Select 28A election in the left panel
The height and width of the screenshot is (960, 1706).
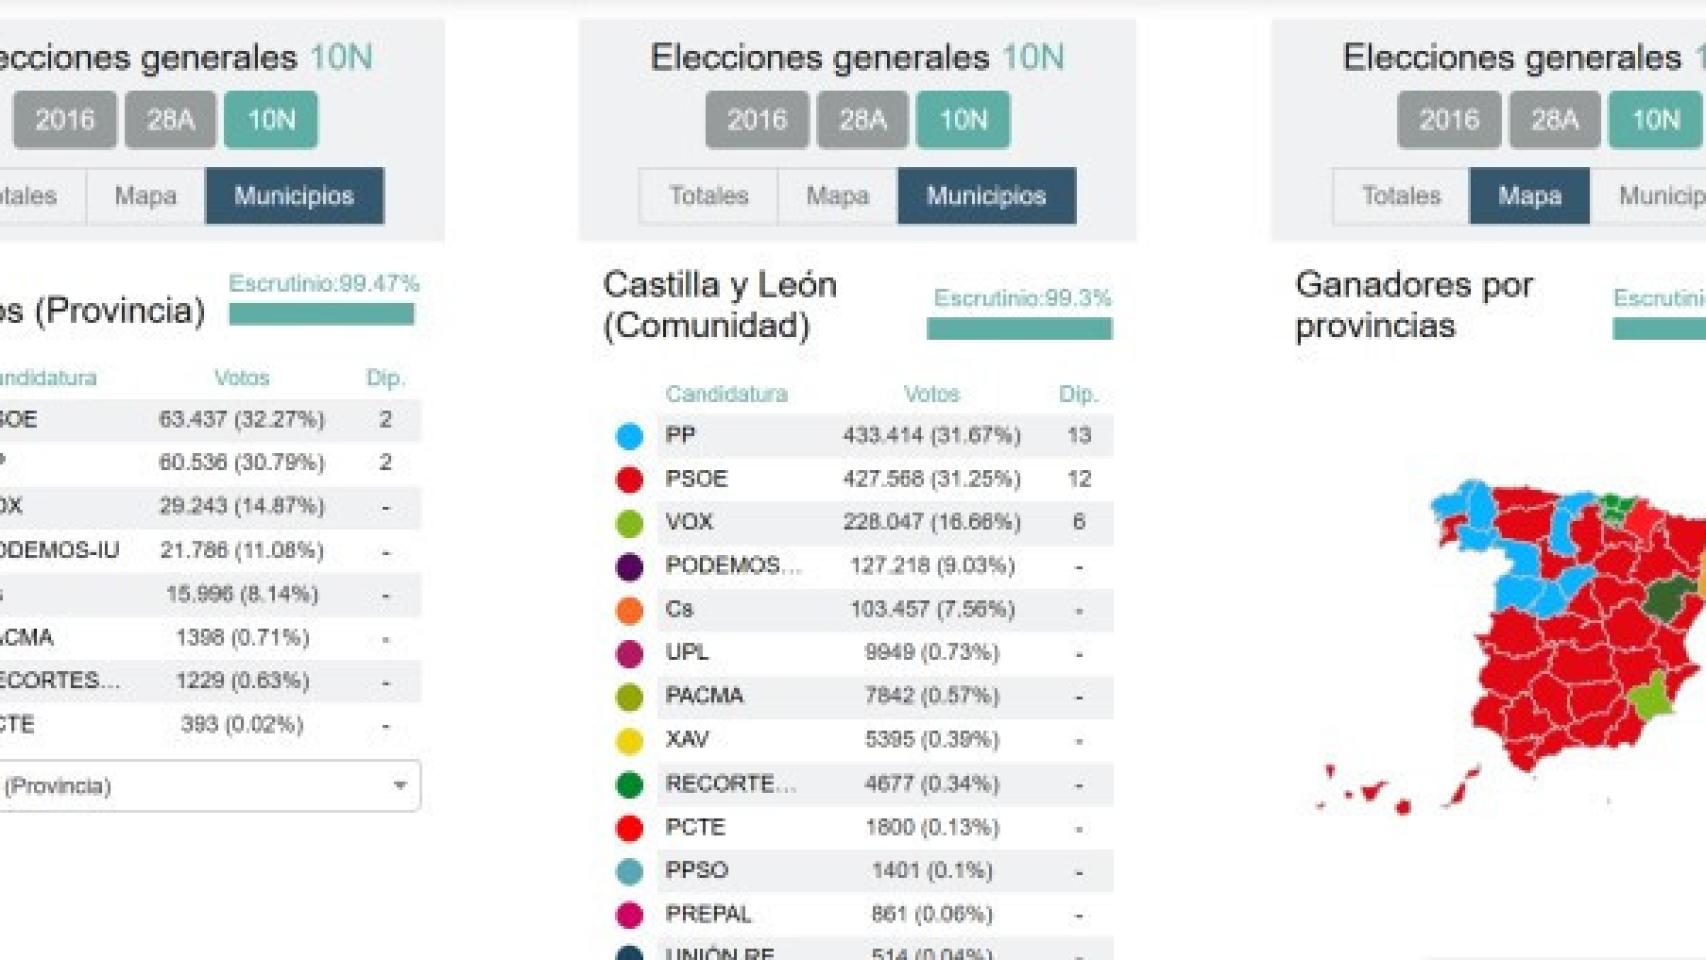tap(170, 120)
